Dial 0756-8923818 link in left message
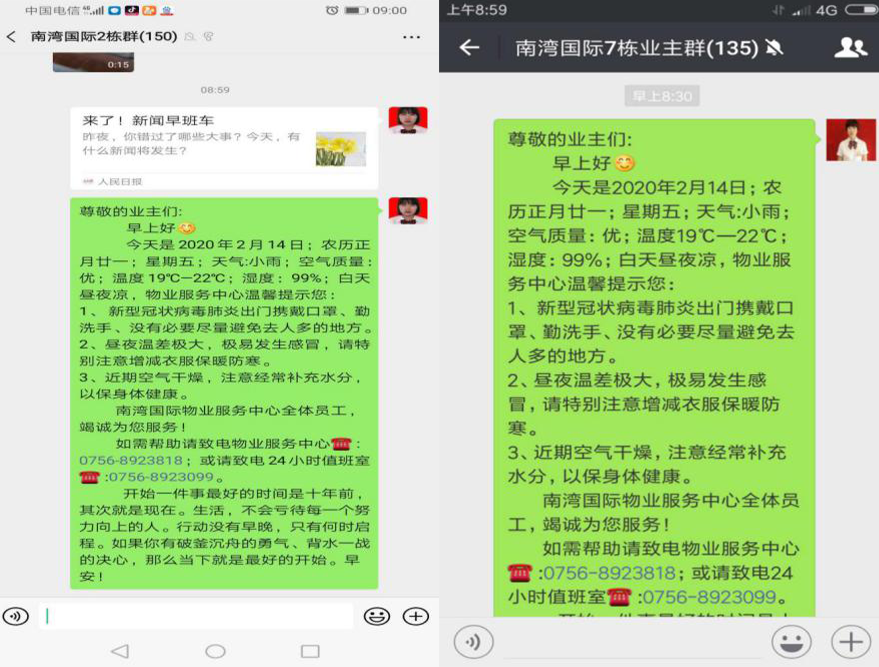 point(131,461)
